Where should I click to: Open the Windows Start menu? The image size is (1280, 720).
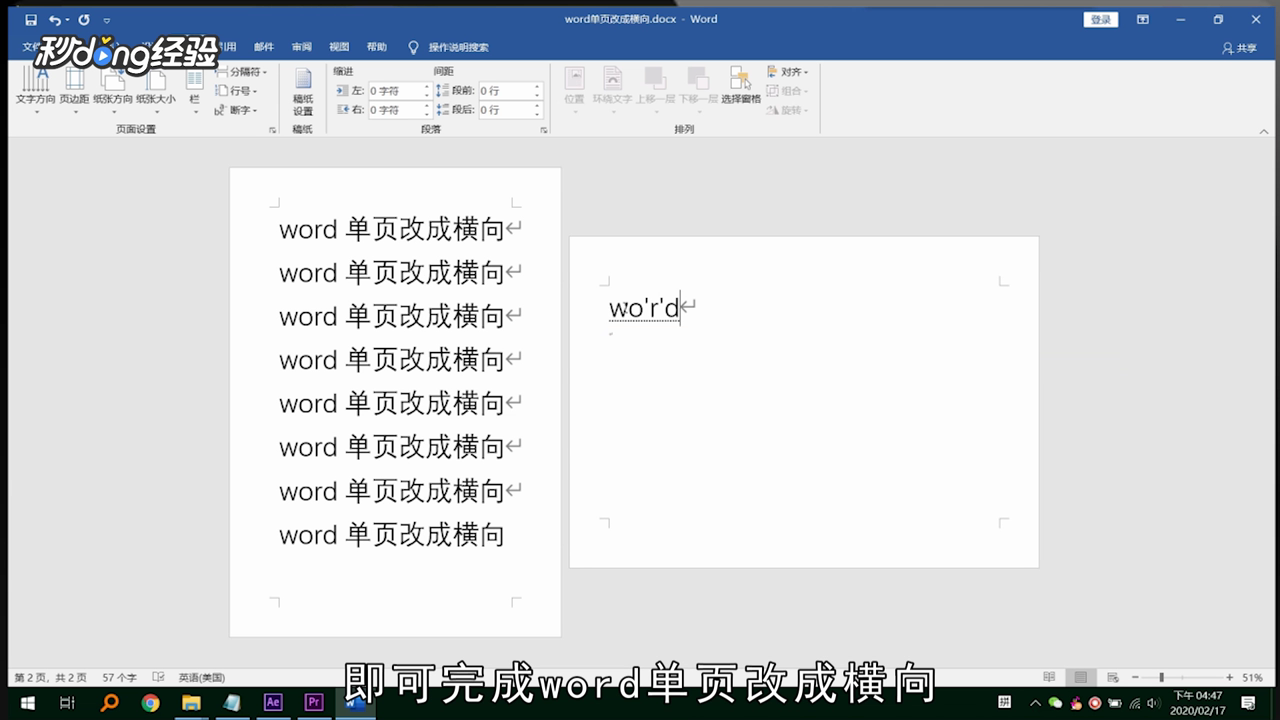coord(26,703)
